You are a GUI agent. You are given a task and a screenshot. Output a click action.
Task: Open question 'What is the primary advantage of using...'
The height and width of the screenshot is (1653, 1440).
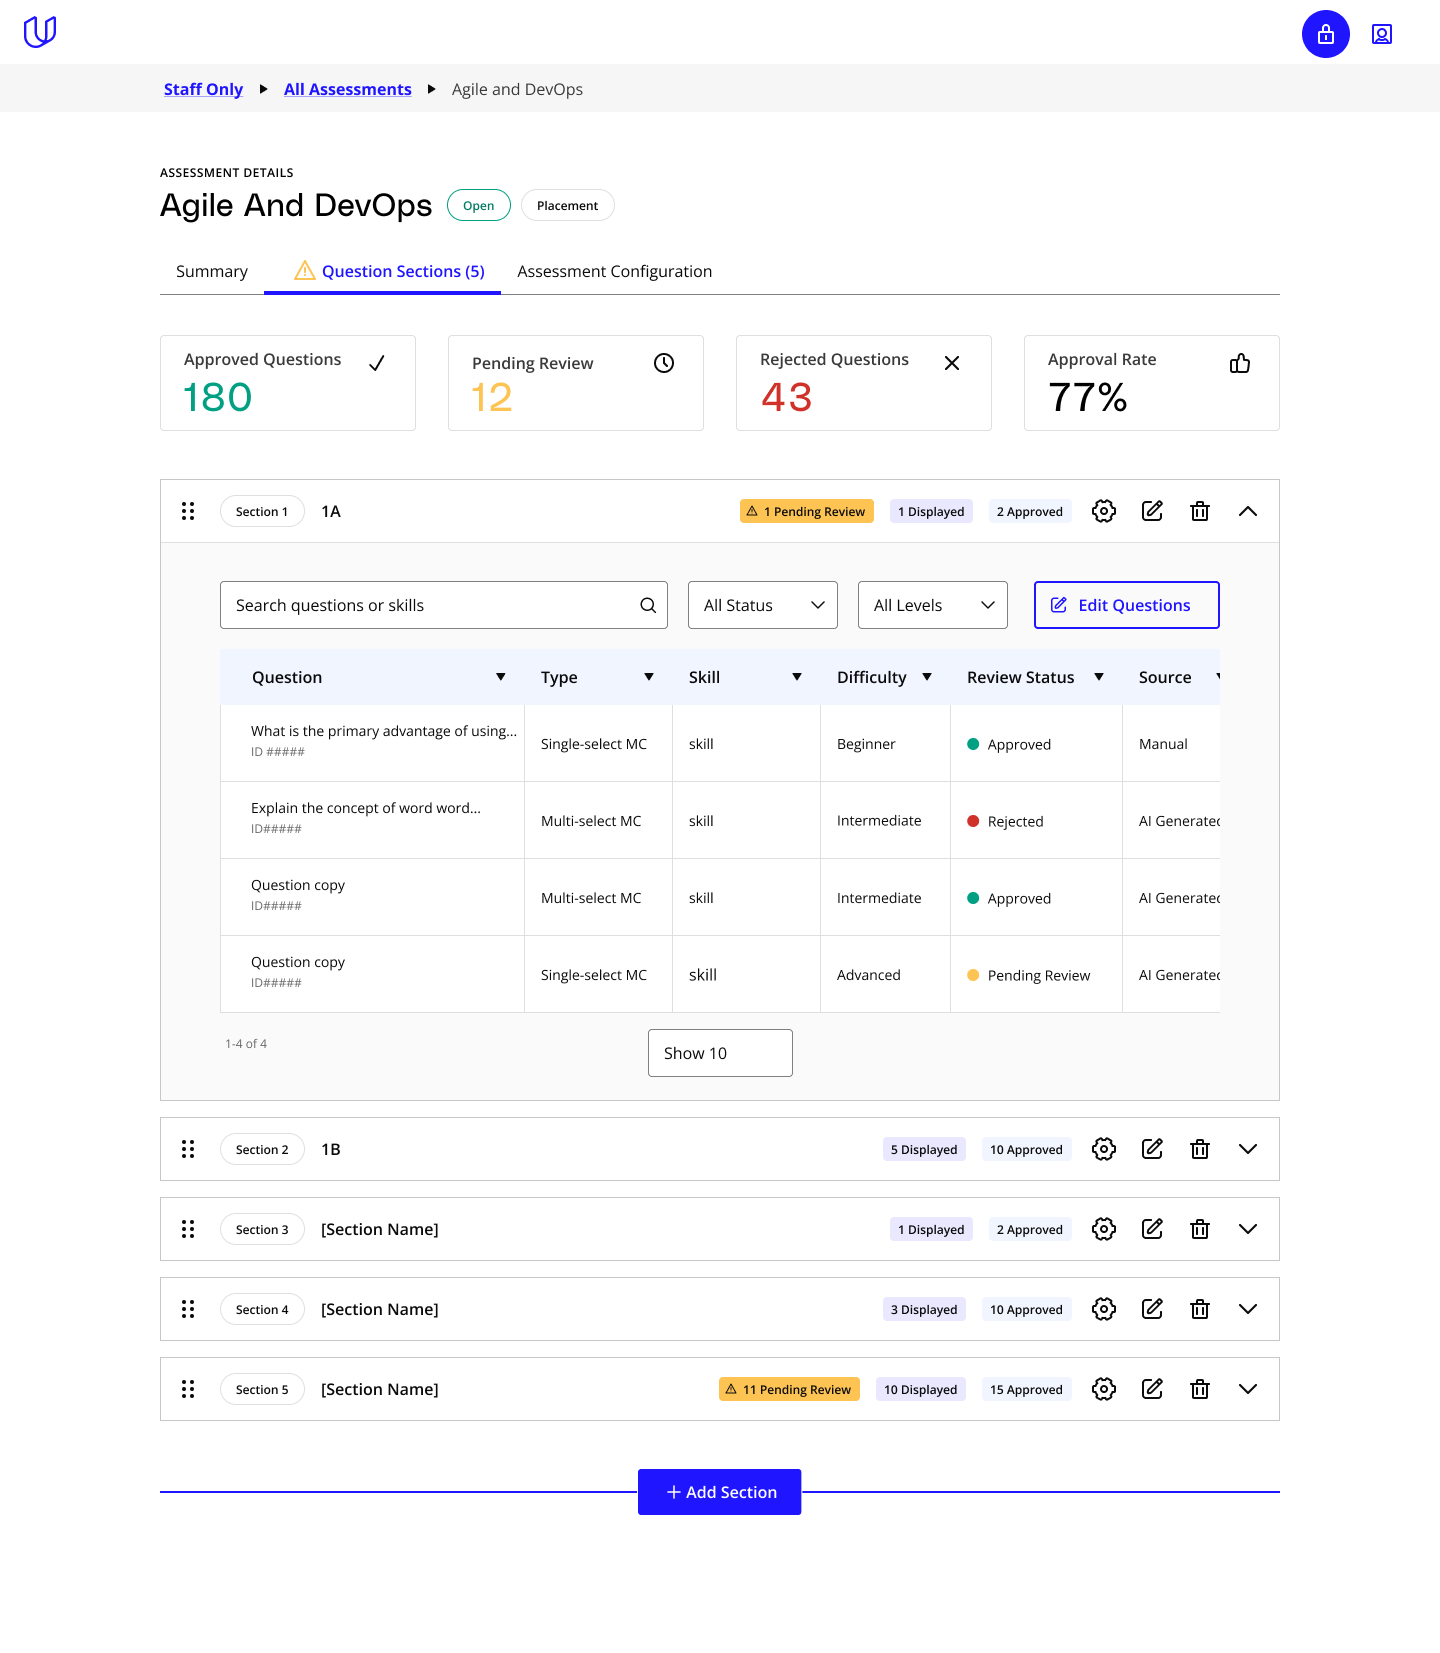pos(384,731)
